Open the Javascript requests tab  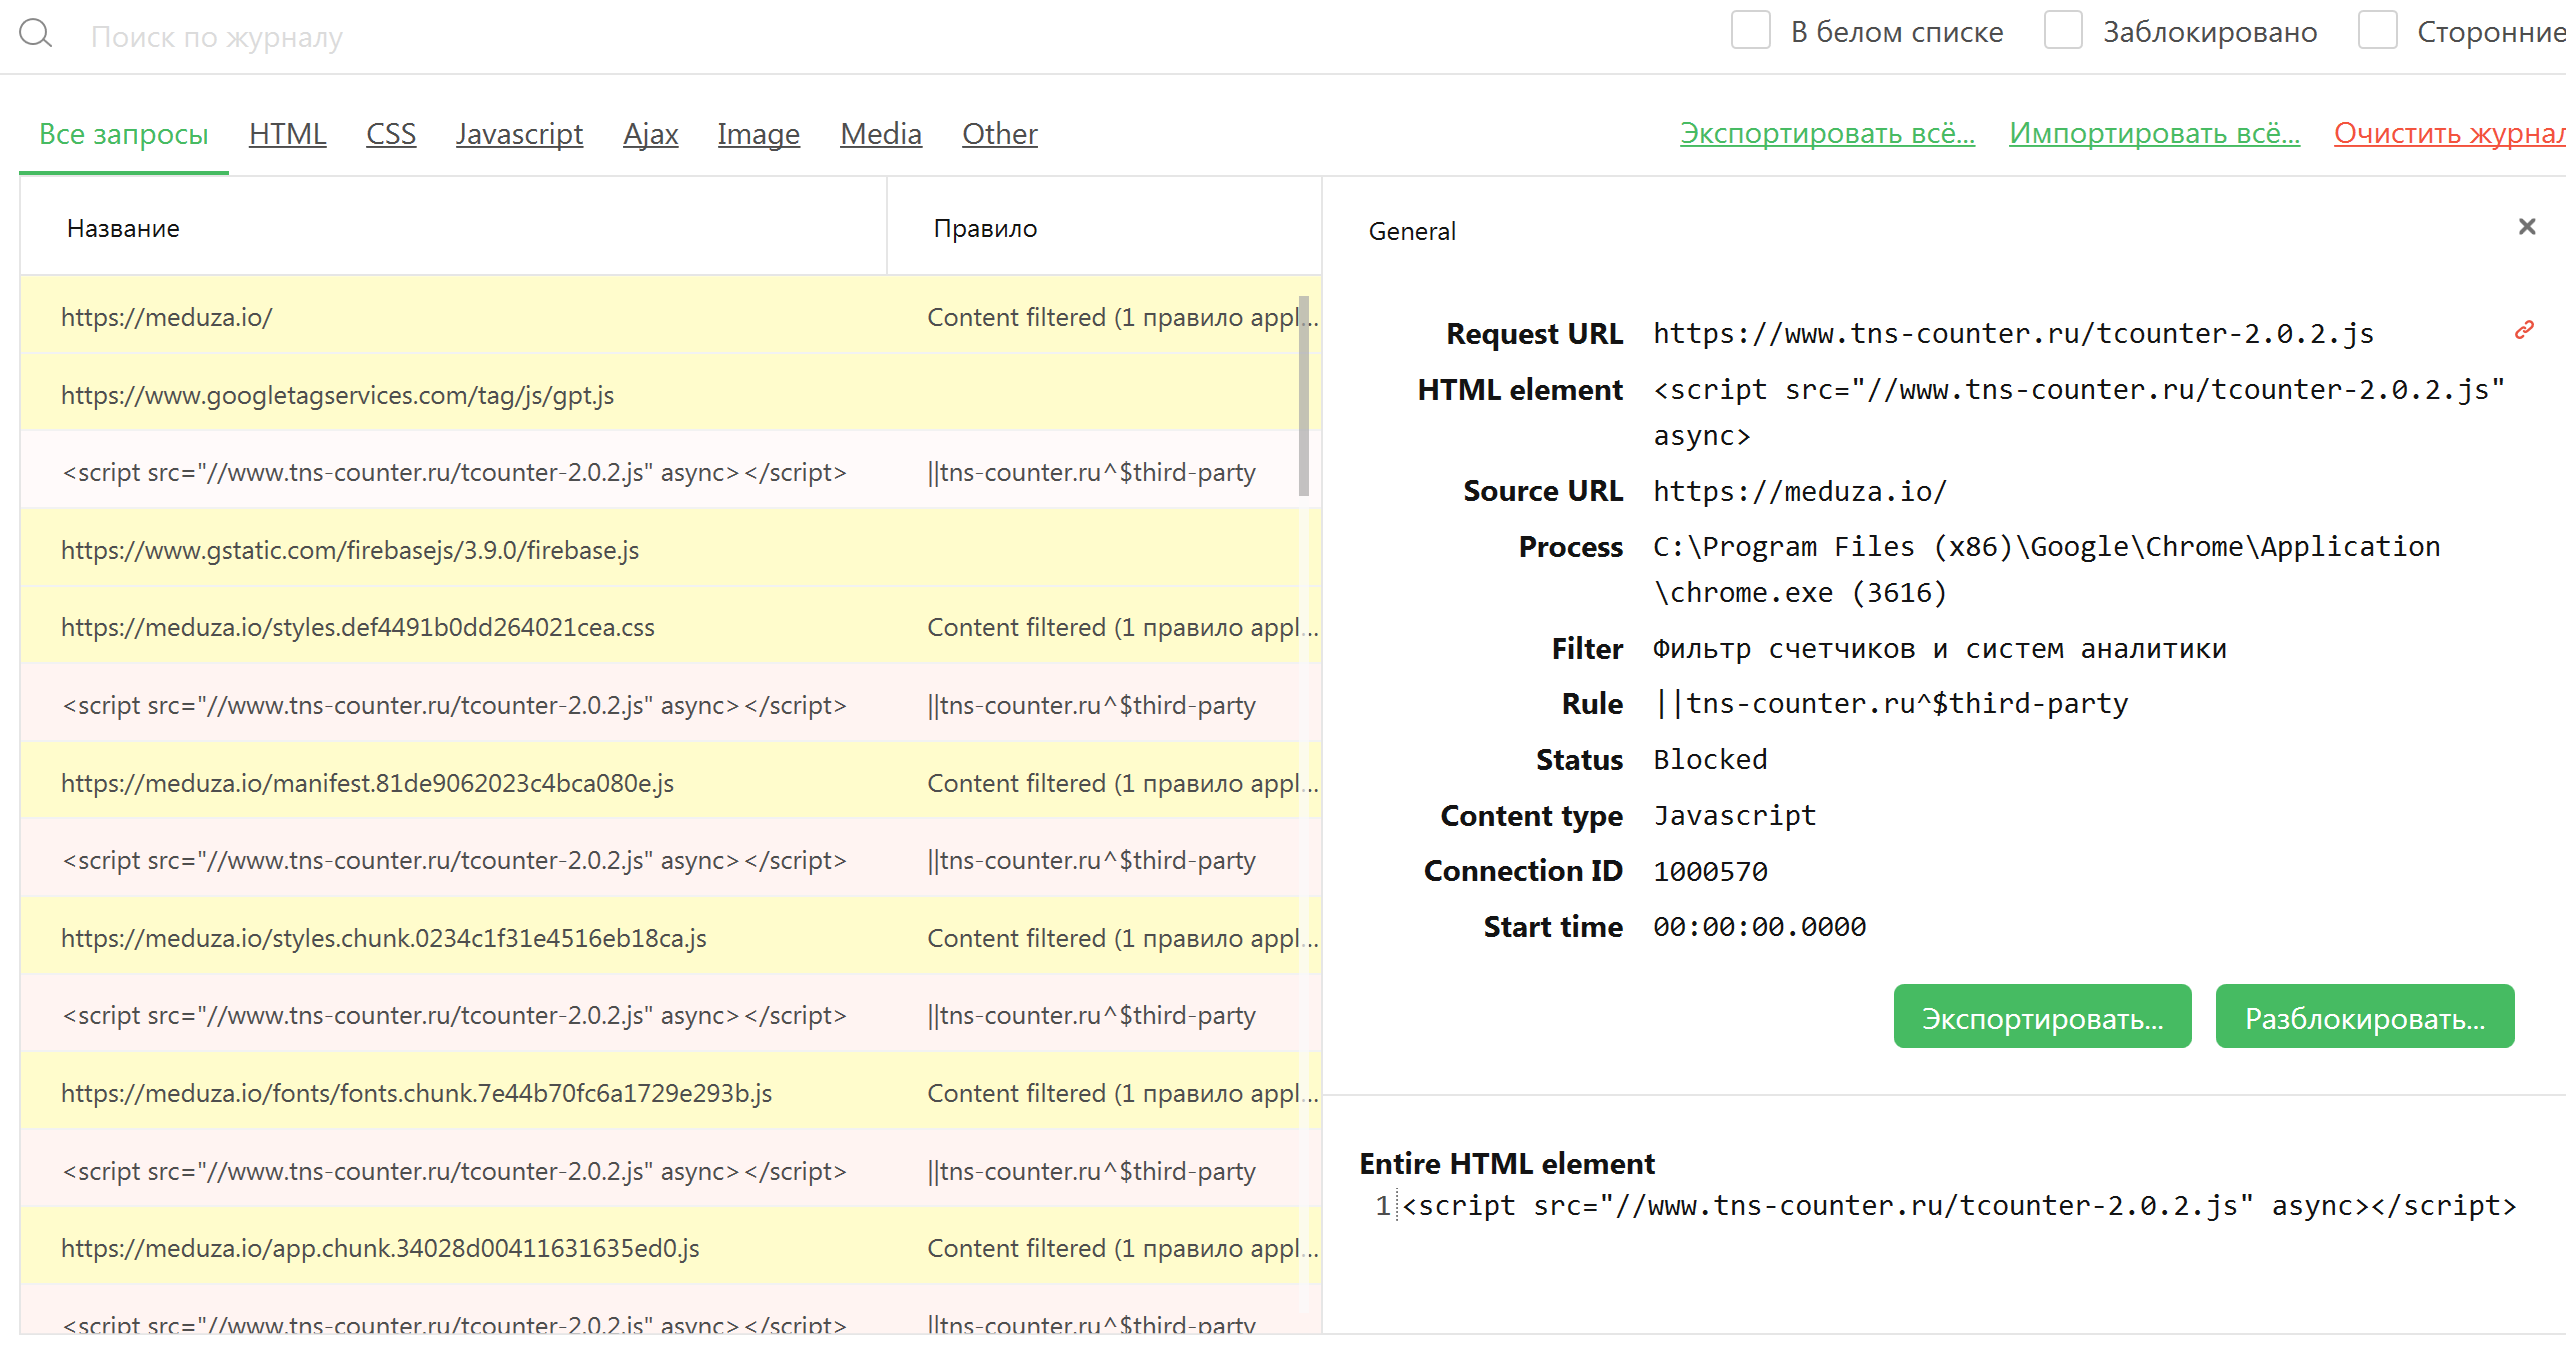[x=519, y=134]
